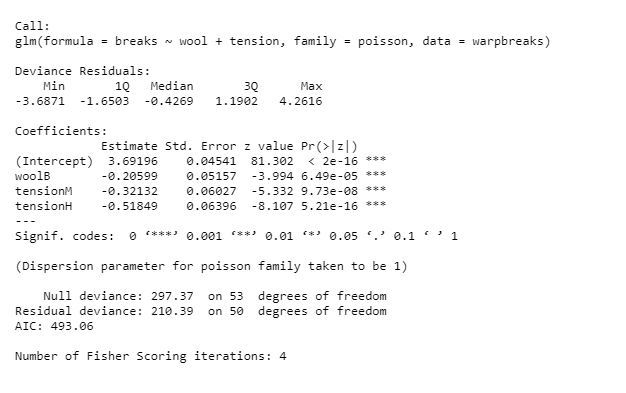Select the 'Deviance Residuals:' heading

coord(83,71)
